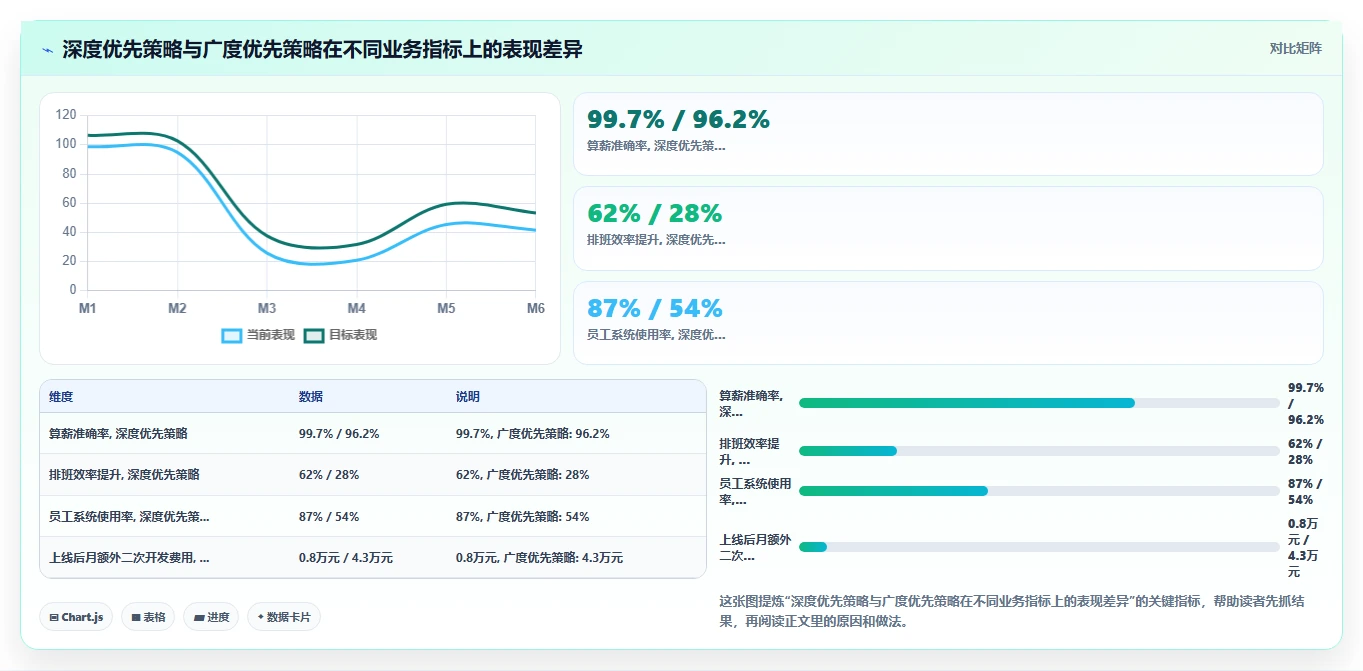The width and height of the screenshot is (1363, 671).
Task: Click the M3 x-axis label
Action: pos(267,308)
